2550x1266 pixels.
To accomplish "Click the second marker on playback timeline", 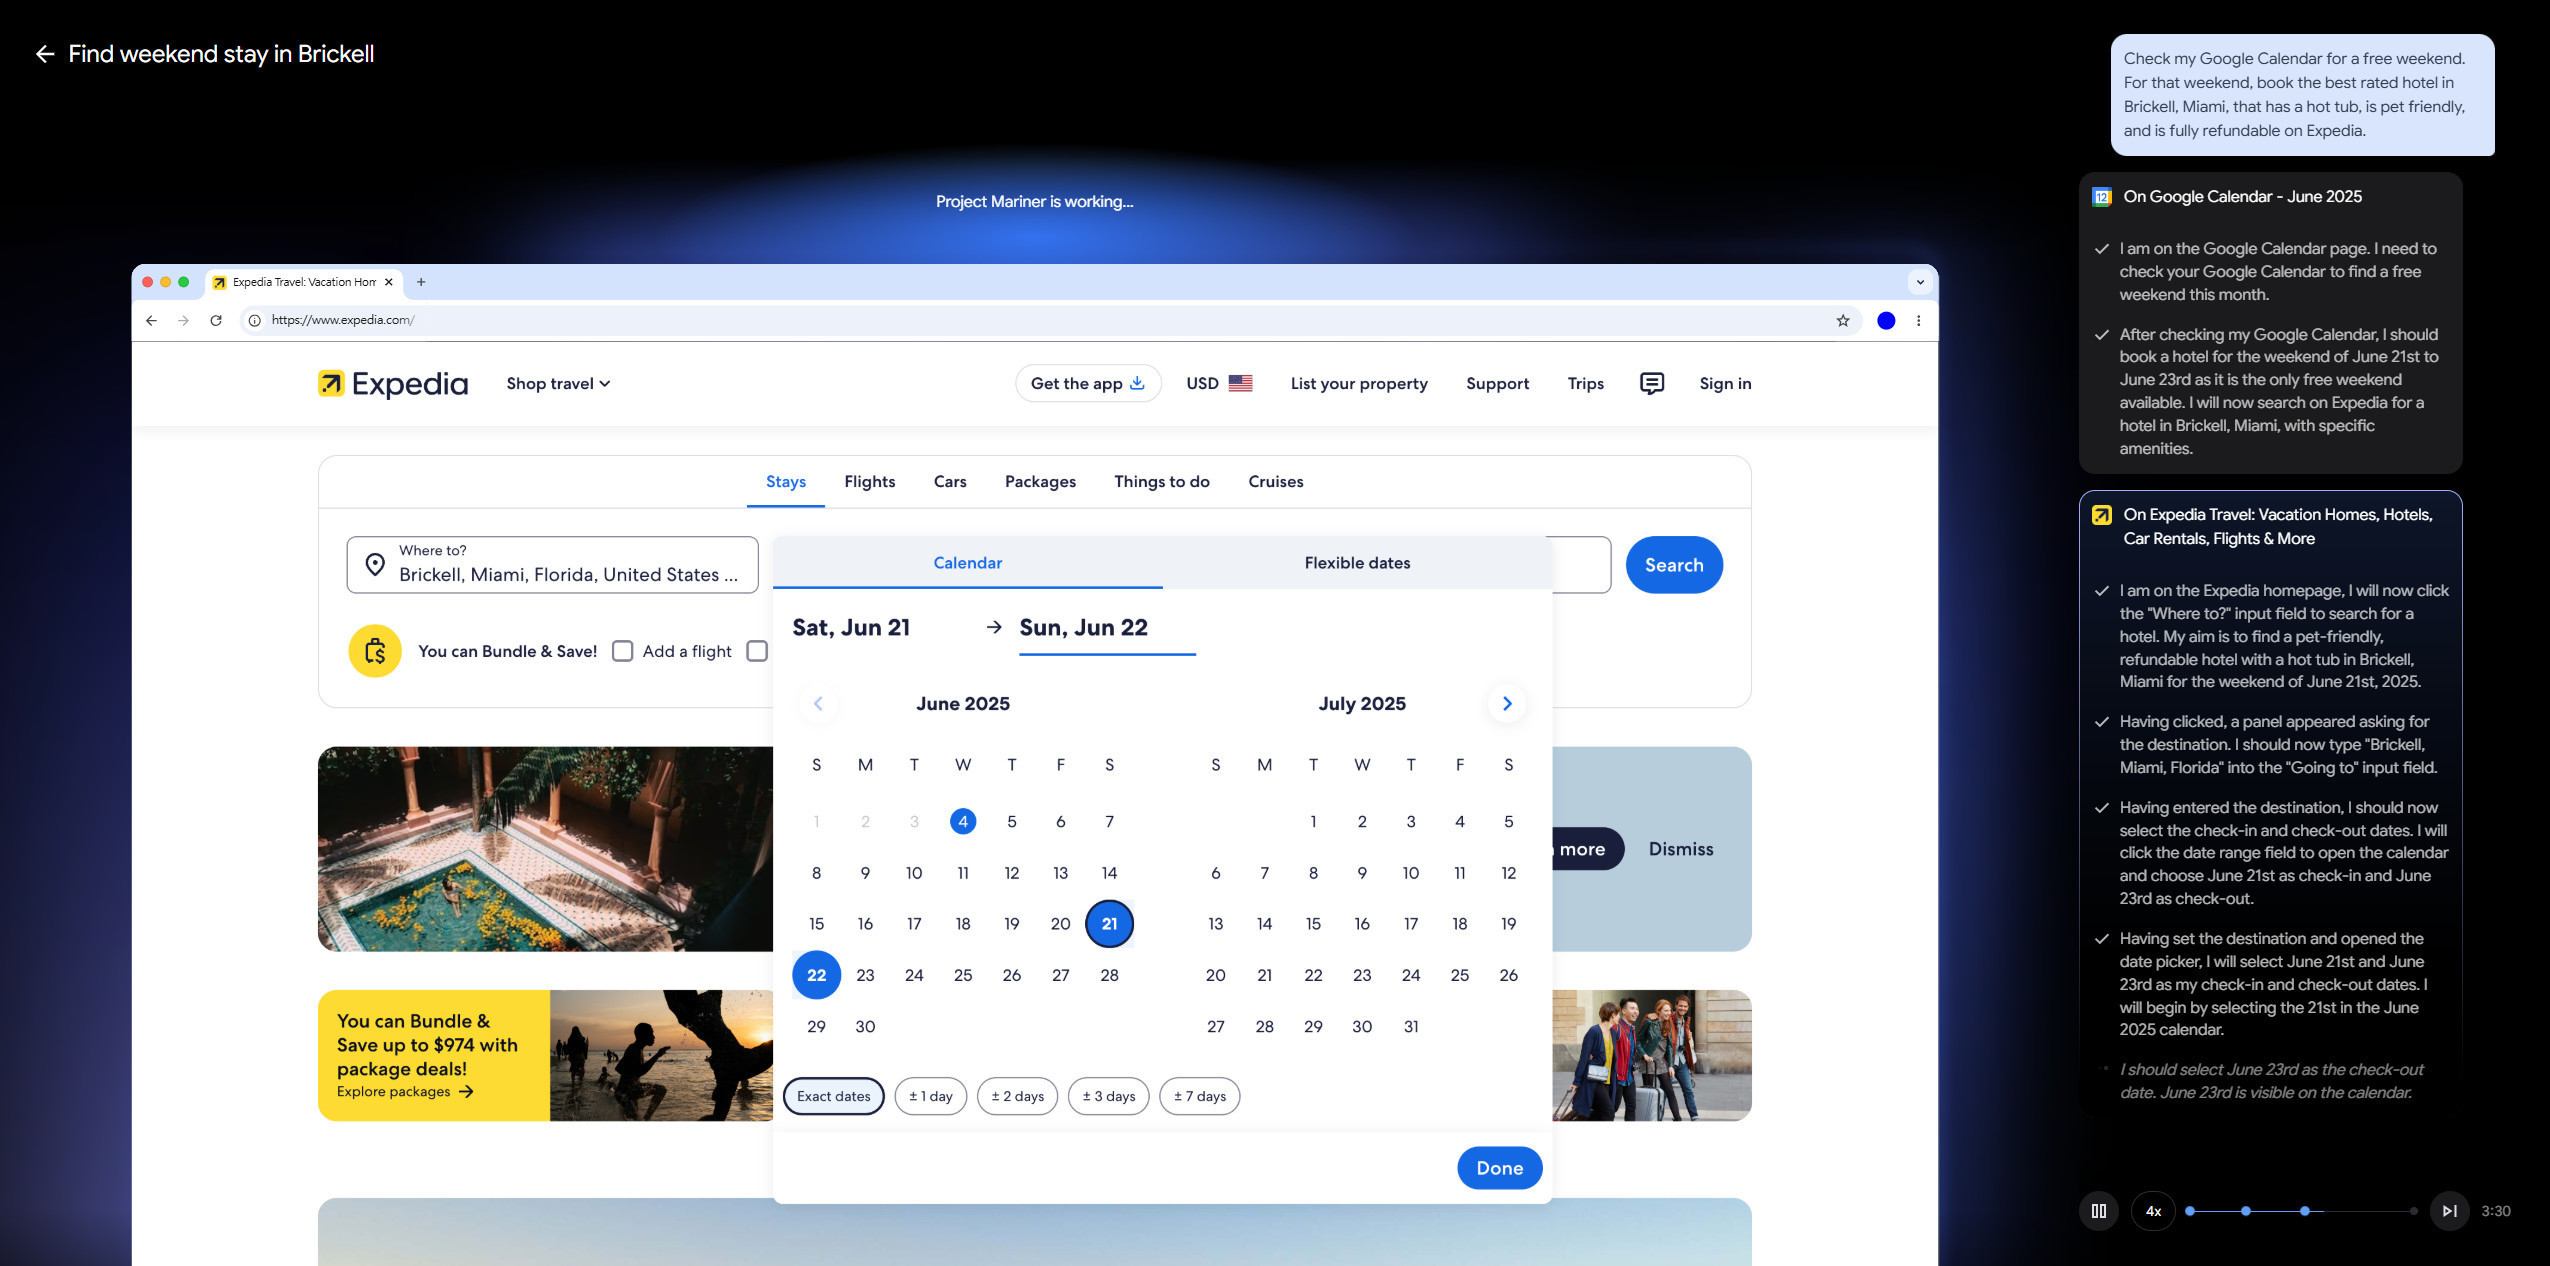I will [x=2246, y=1211].
